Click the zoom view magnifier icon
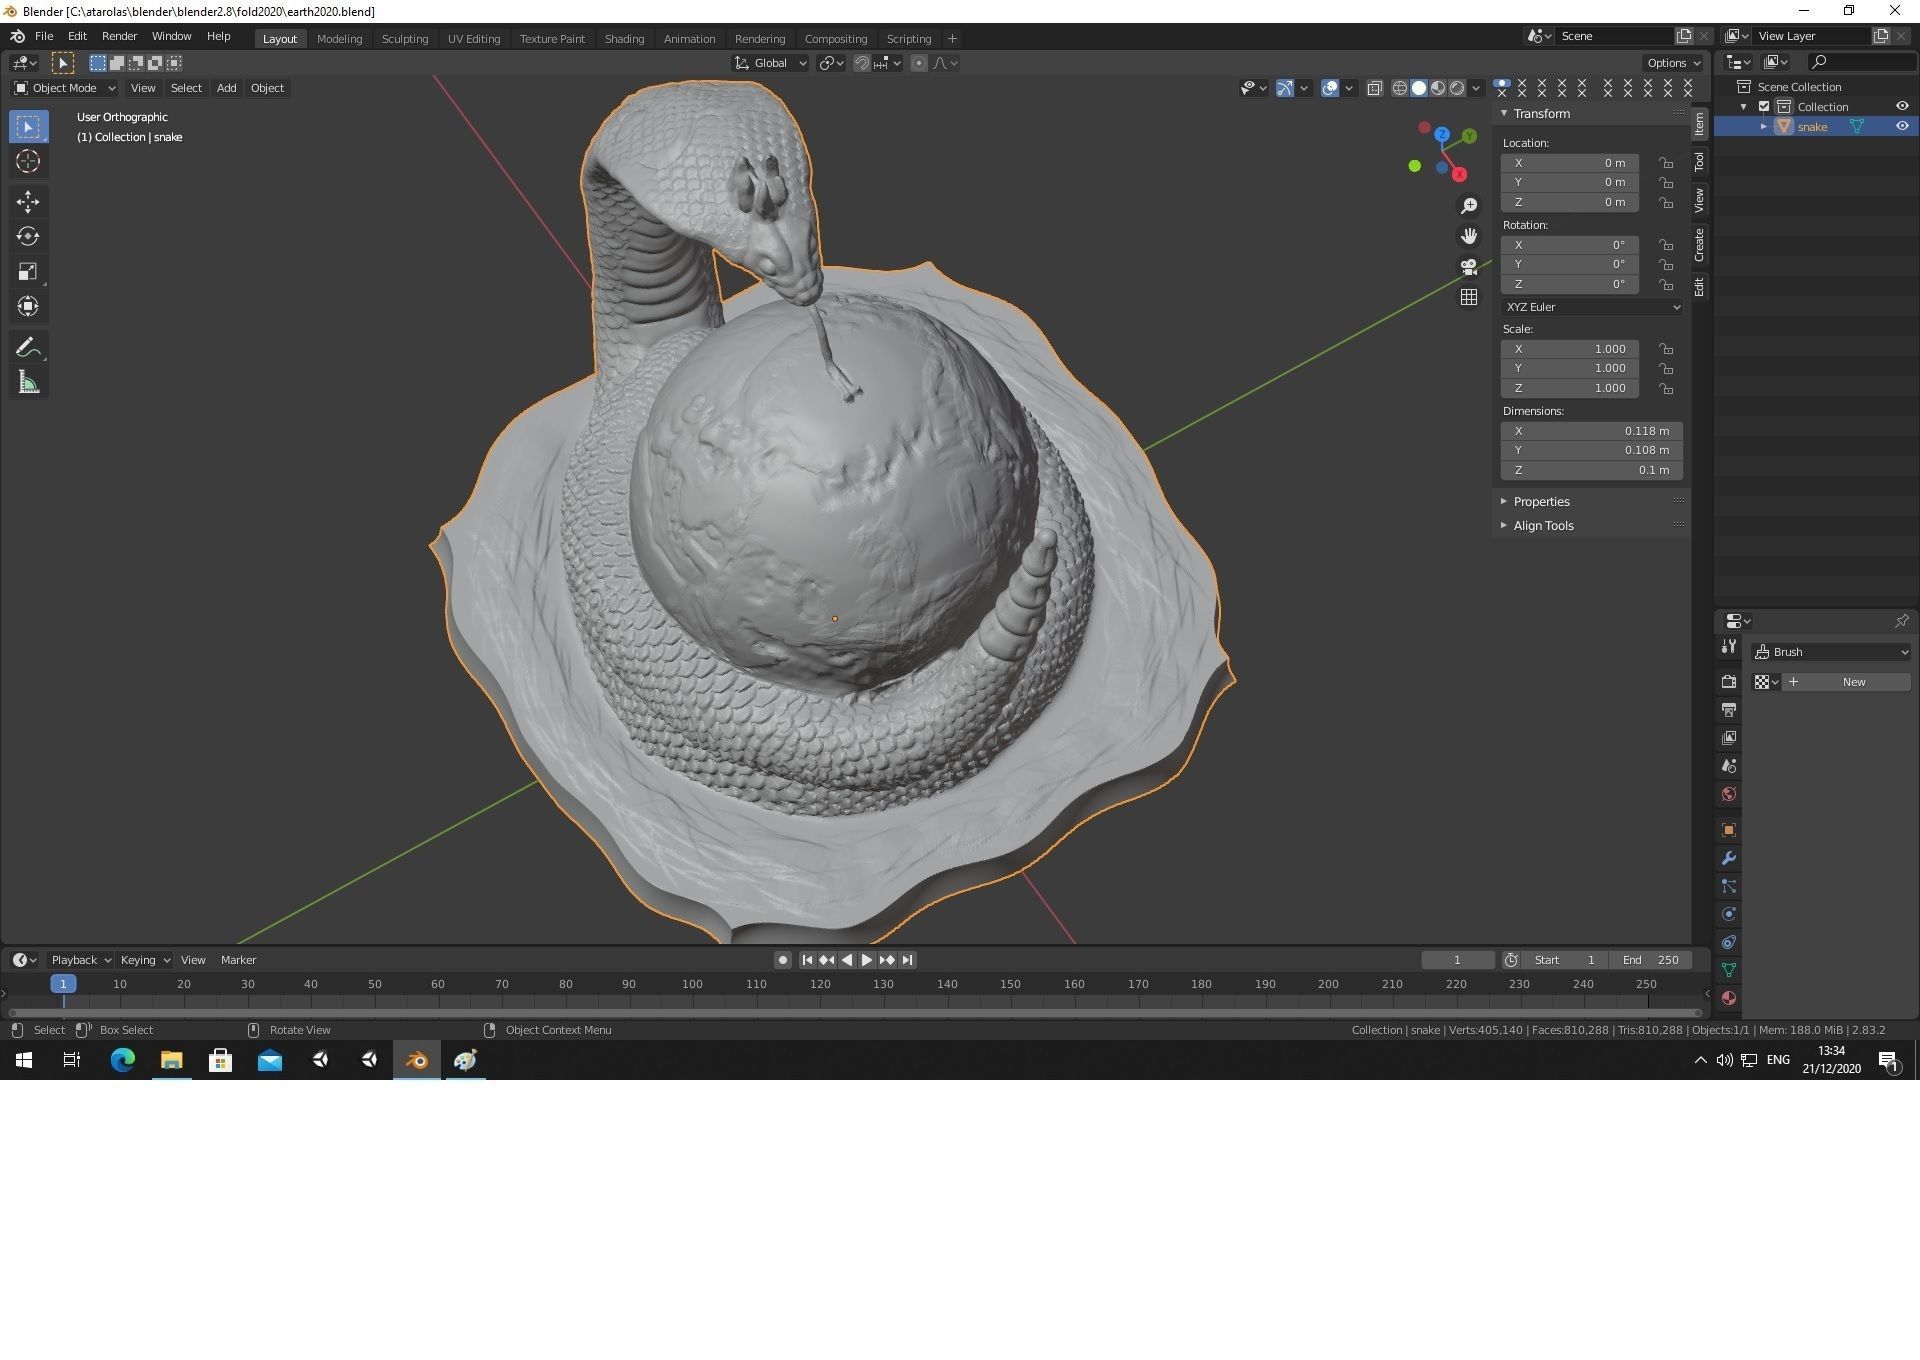Image resolution: width=1920 pixels, height=1360 pixels. coord(1469,206)
